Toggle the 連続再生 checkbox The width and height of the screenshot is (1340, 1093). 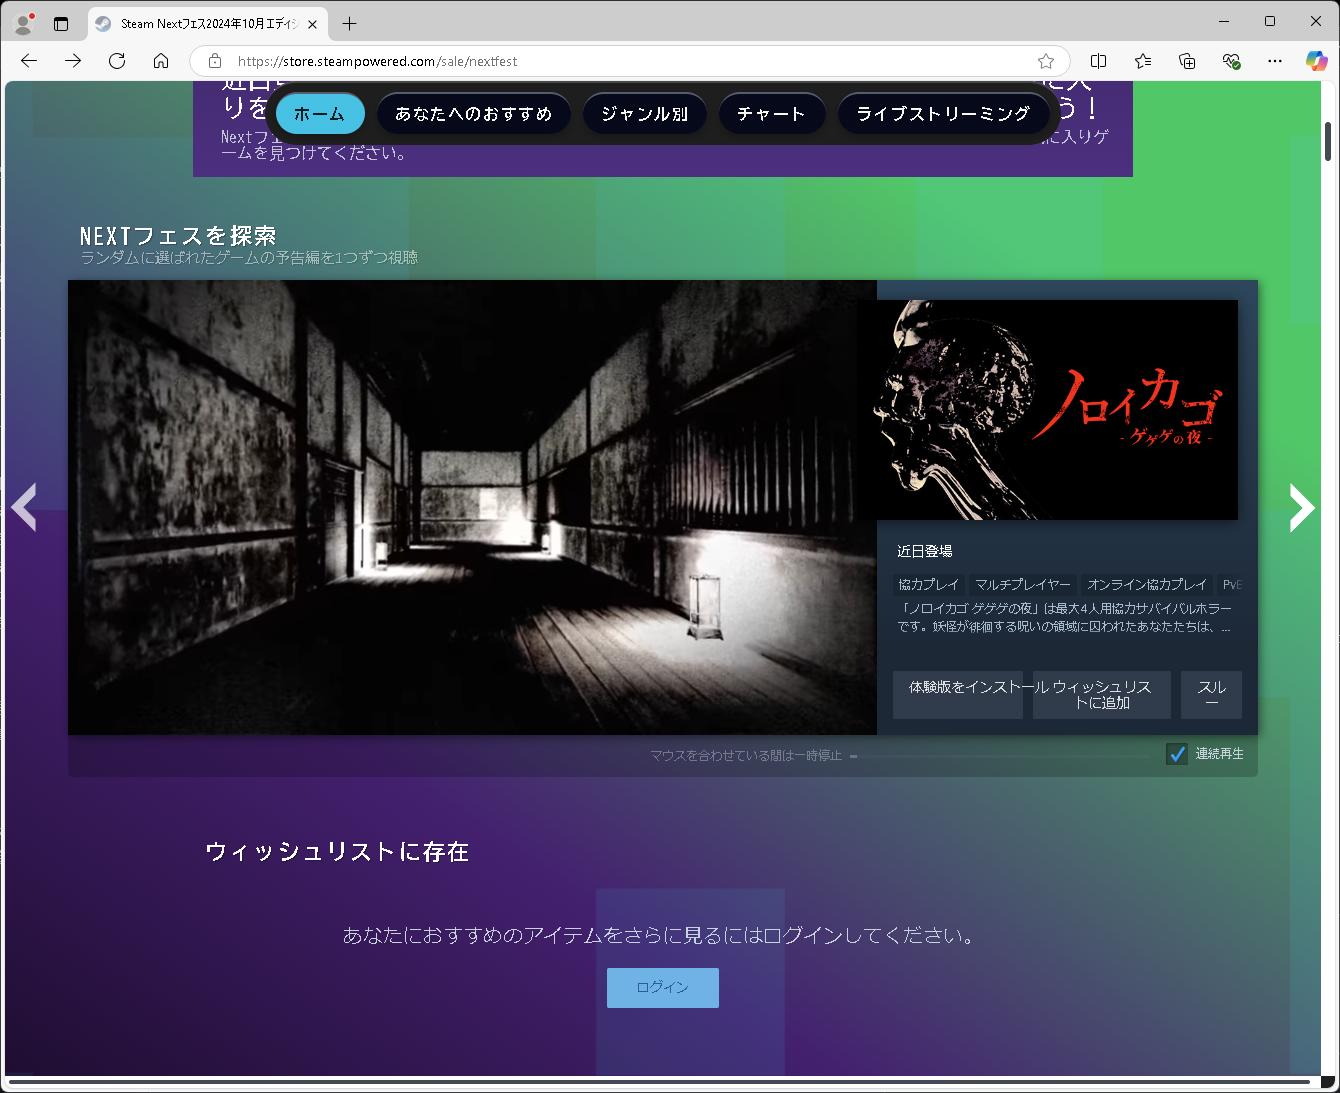click(1176, 753)
